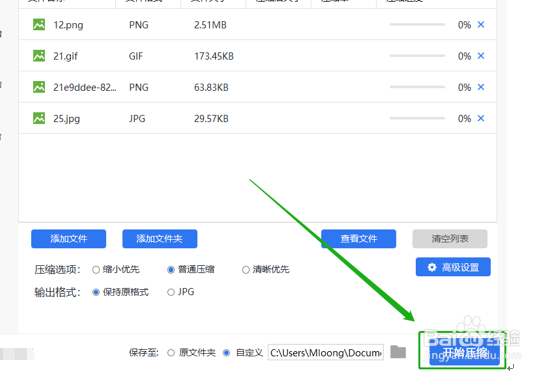Click the 63.83KB size value
This screenshot has height=375, width=552.
tap(211, 87)
